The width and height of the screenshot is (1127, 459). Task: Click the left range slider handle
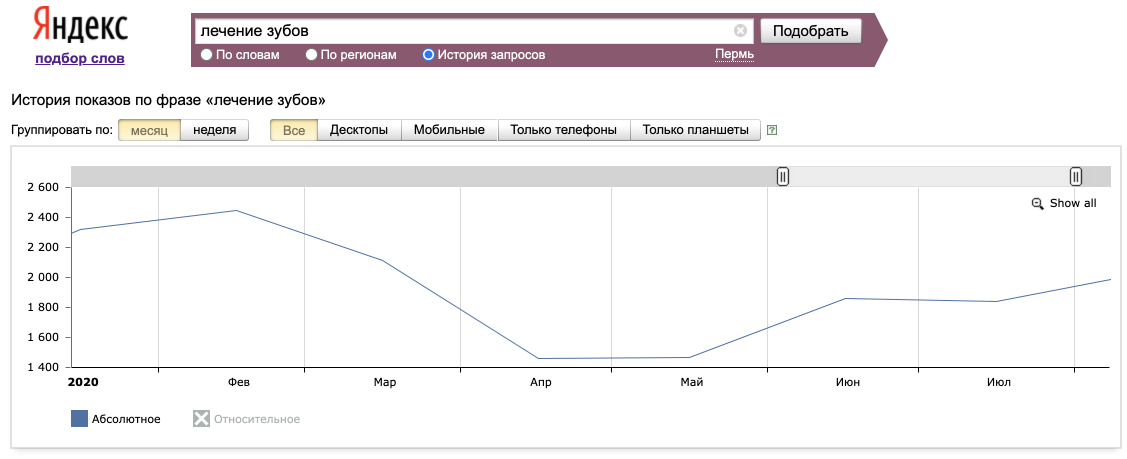(x=783, y=177)
